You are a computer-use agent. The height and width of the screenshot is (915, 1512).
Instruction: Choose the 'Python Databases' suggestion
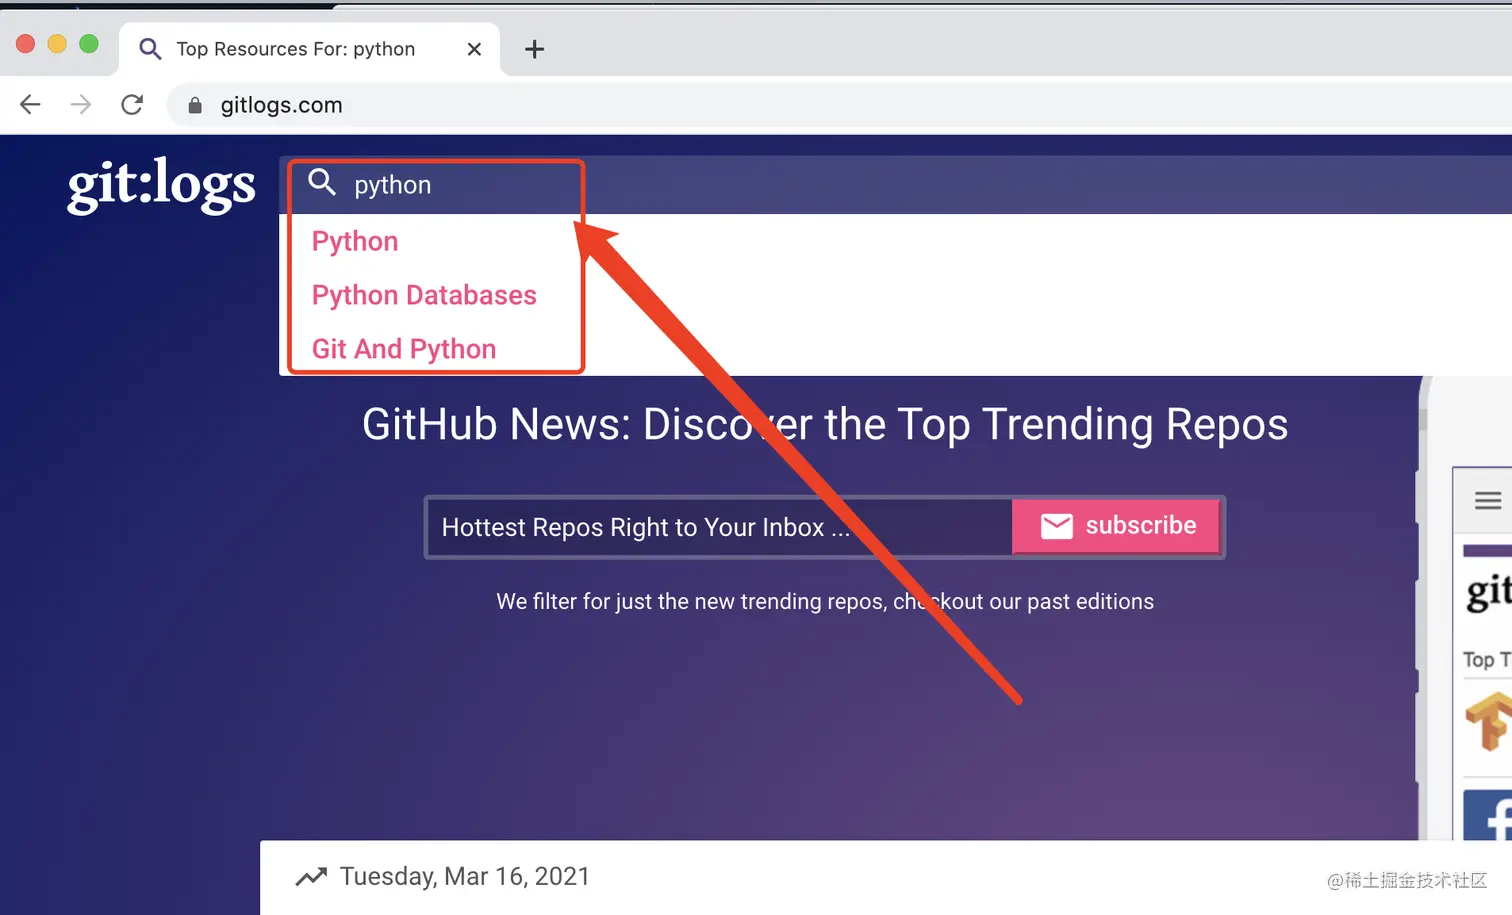pyautogui.click(x=424, y=295)
